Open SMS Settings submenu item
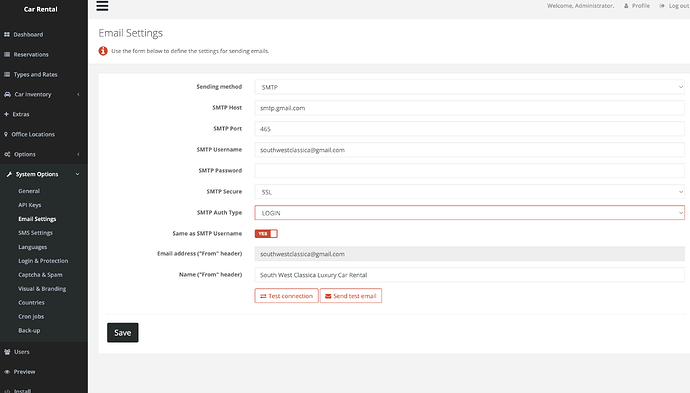The height and width of the screenshot is (393, 690). pos(35,233)
